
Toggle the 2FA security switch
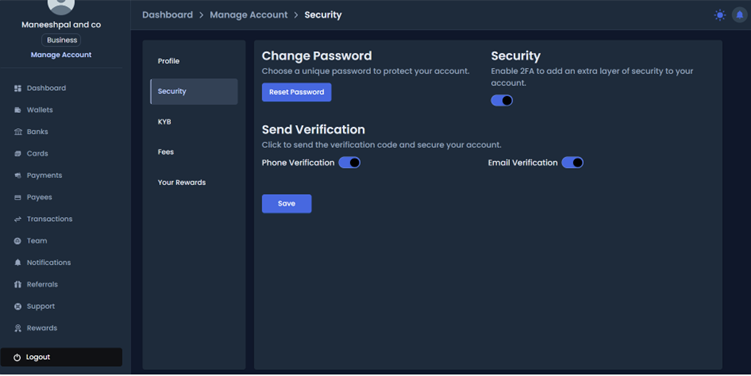tap(501, 100)
